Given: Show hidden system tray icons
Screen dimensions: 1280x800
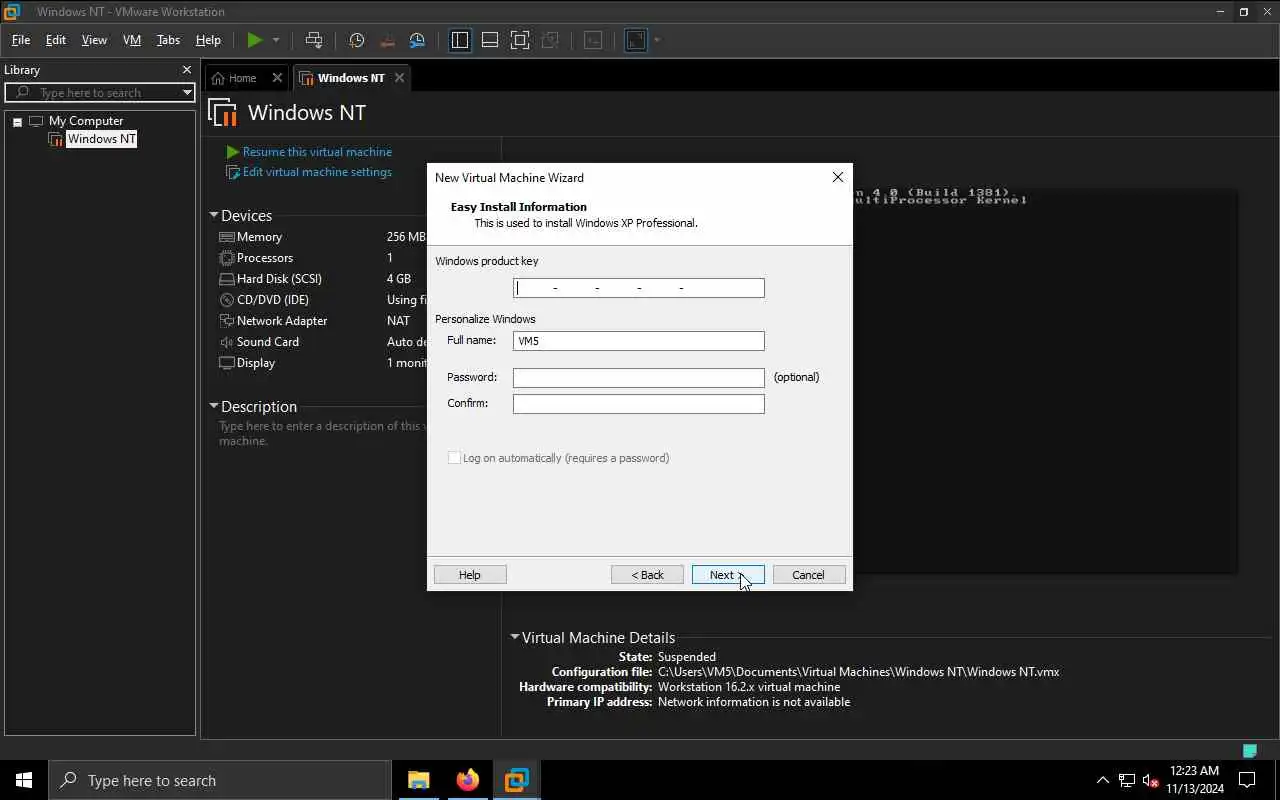Looking at the screenshot, I should click(1103, 780).
